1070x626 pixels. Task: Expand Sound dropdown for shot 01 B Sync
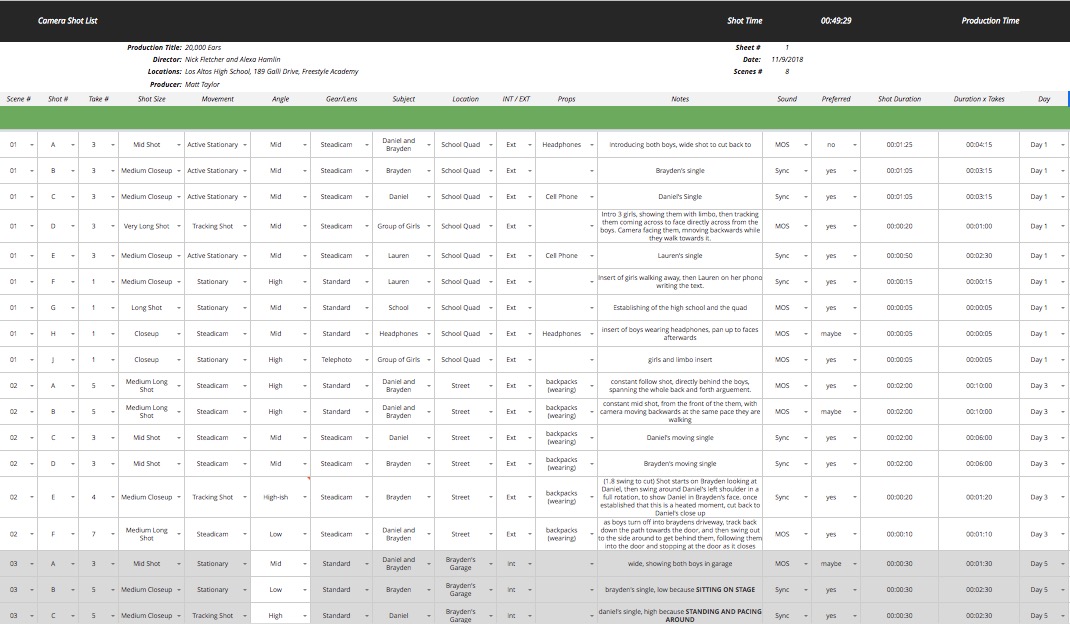click(805, 171)
